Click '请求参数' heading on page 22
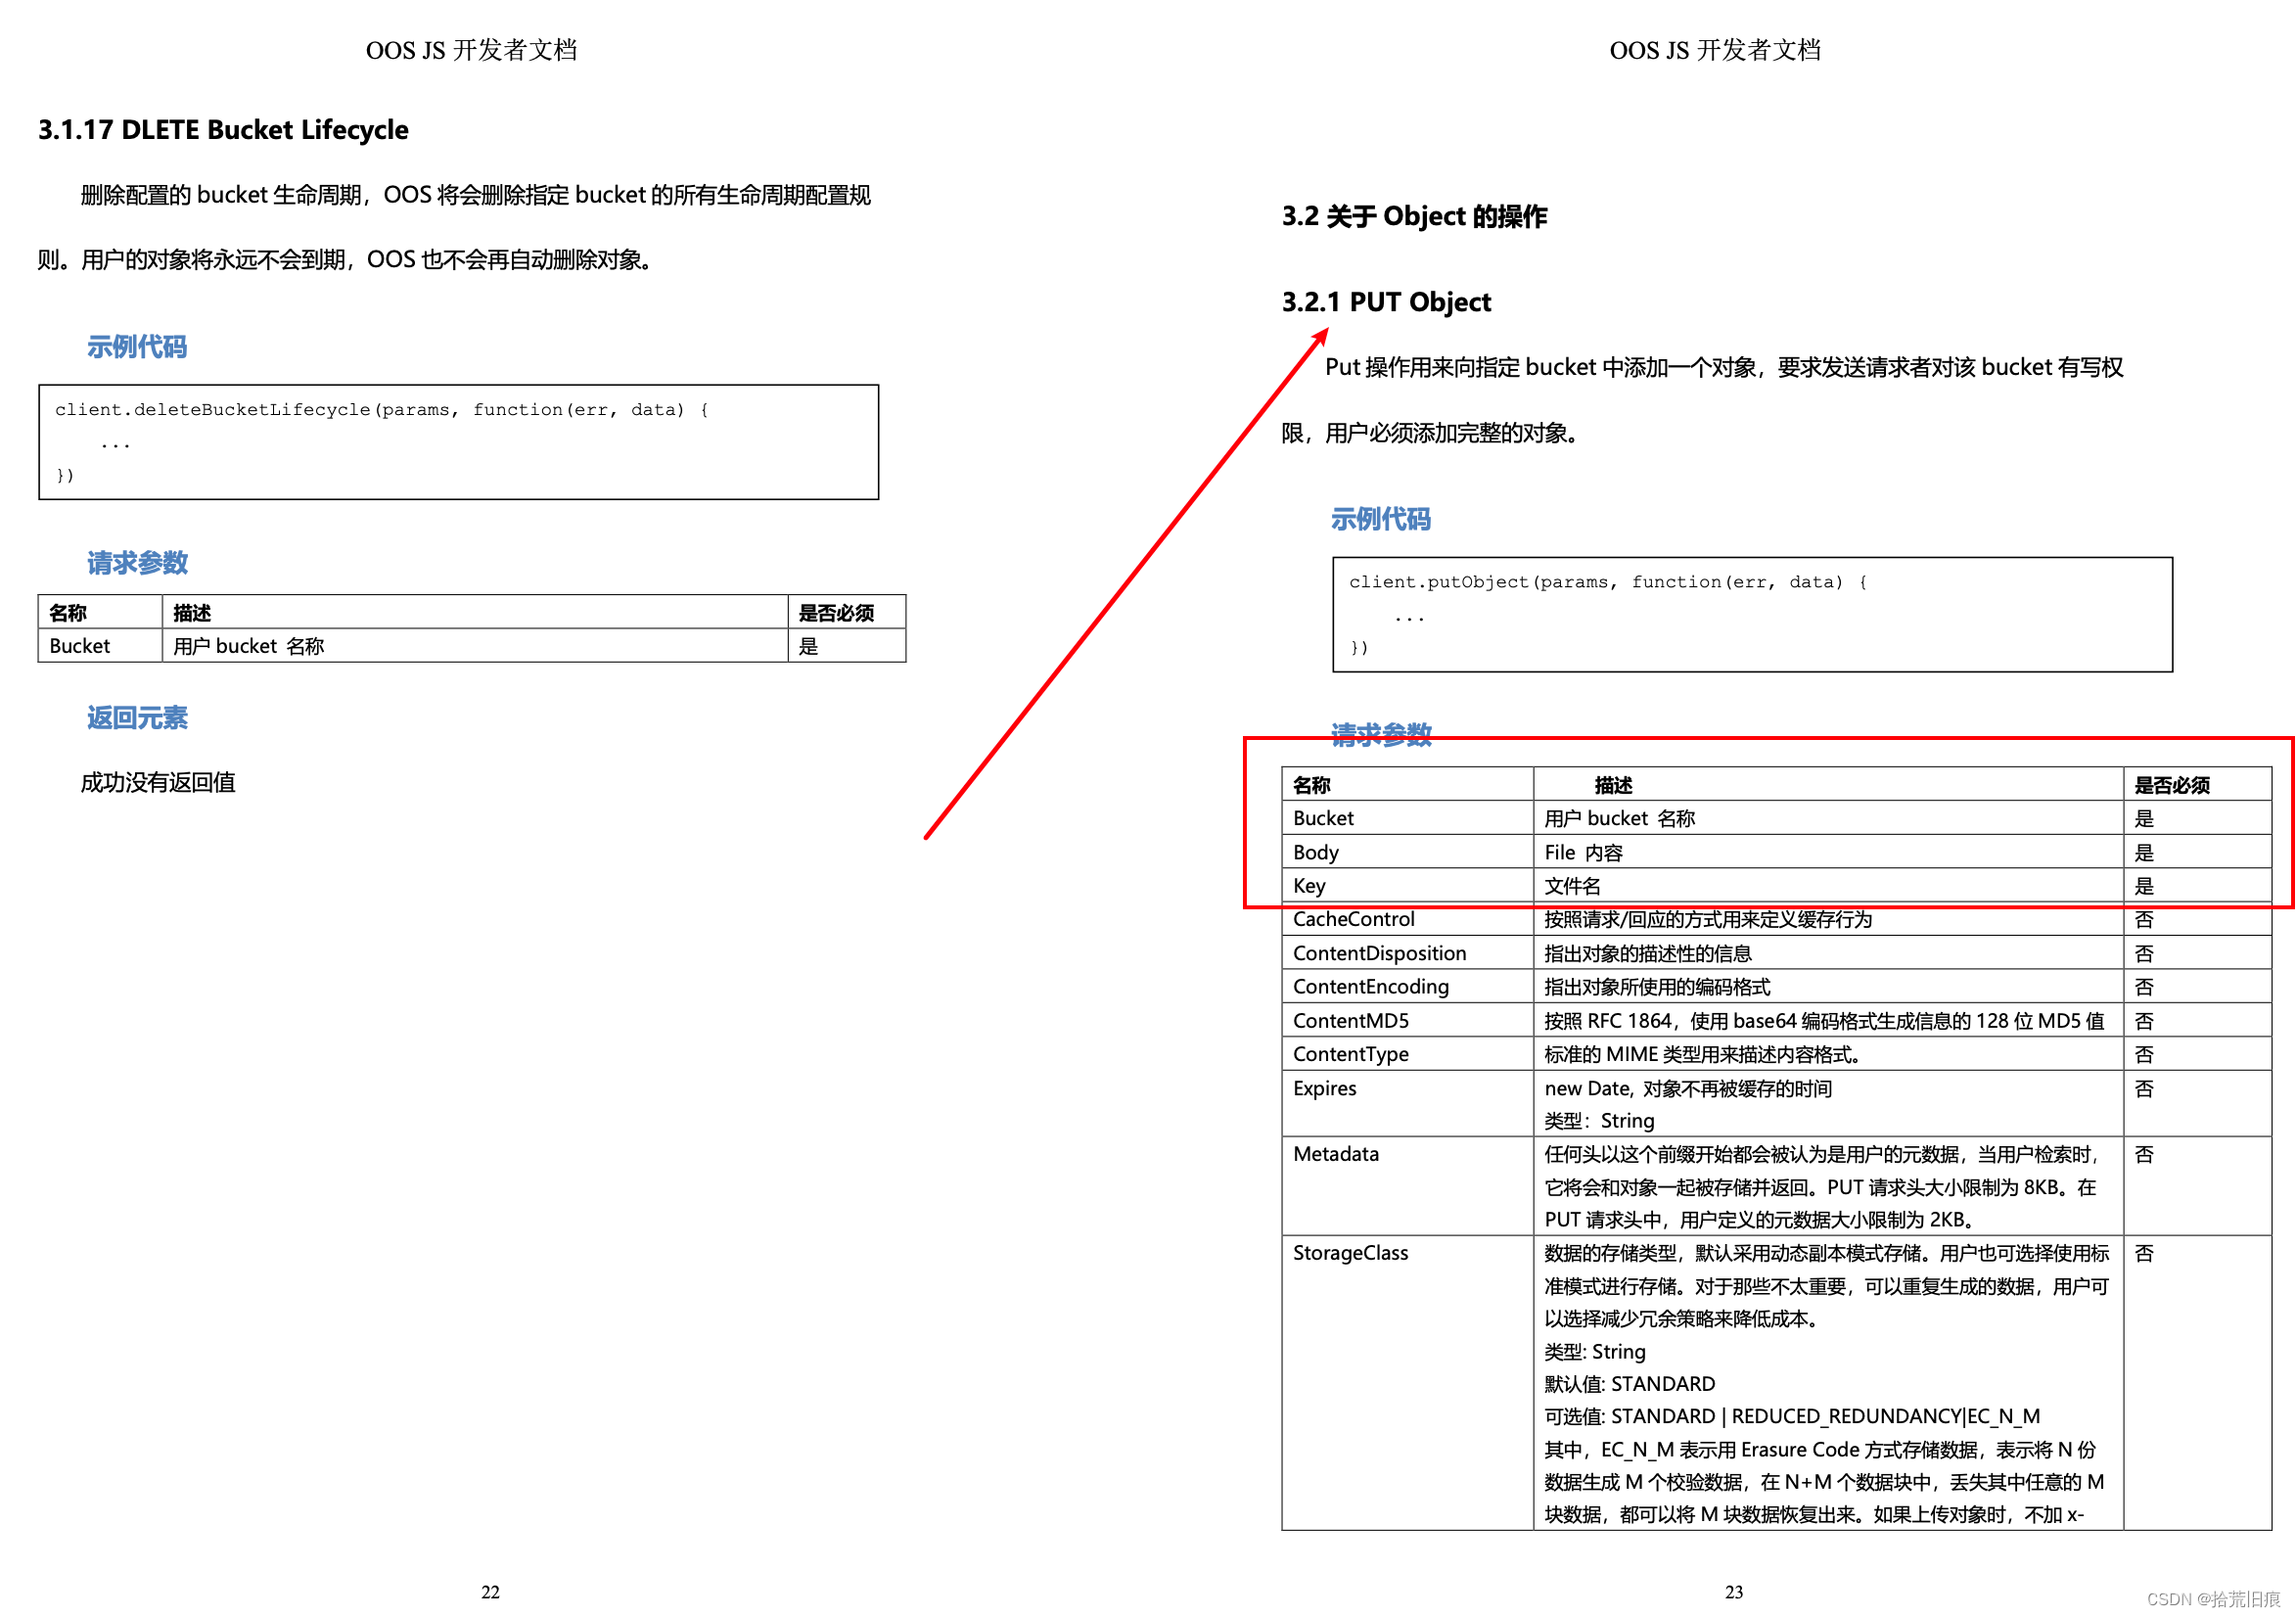 137,563
